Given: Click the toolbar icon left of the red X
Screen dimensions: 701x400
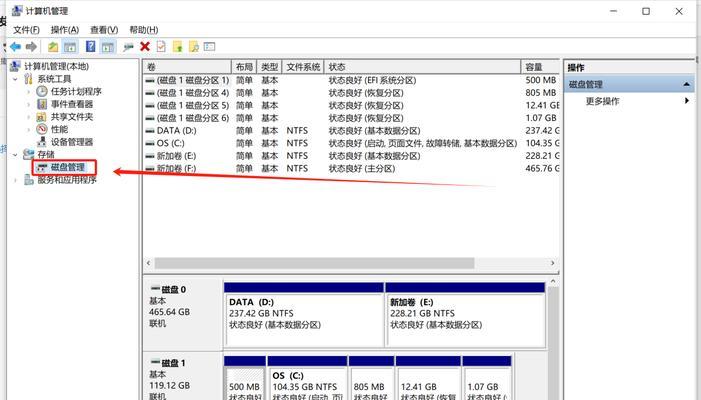Looking at the screenshot, I should click(128, 46).
